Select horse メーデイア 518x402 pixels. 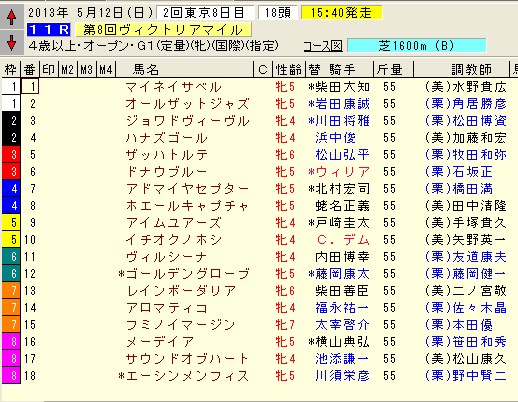(159, 342)
